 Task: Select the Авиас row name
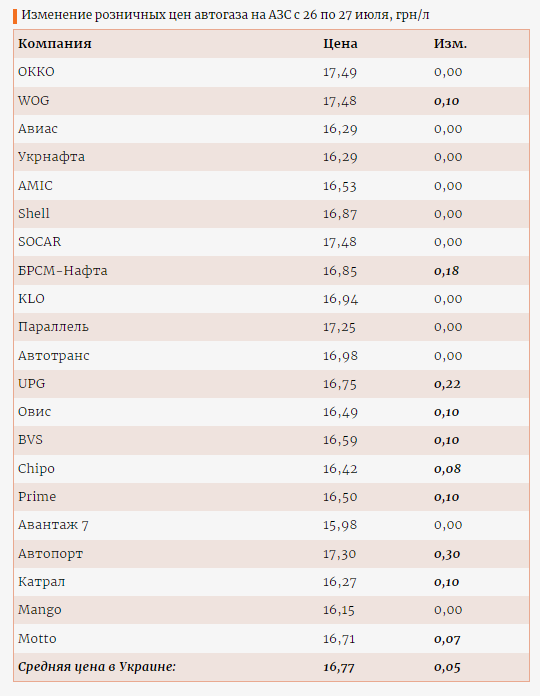(x=38, y=129)
